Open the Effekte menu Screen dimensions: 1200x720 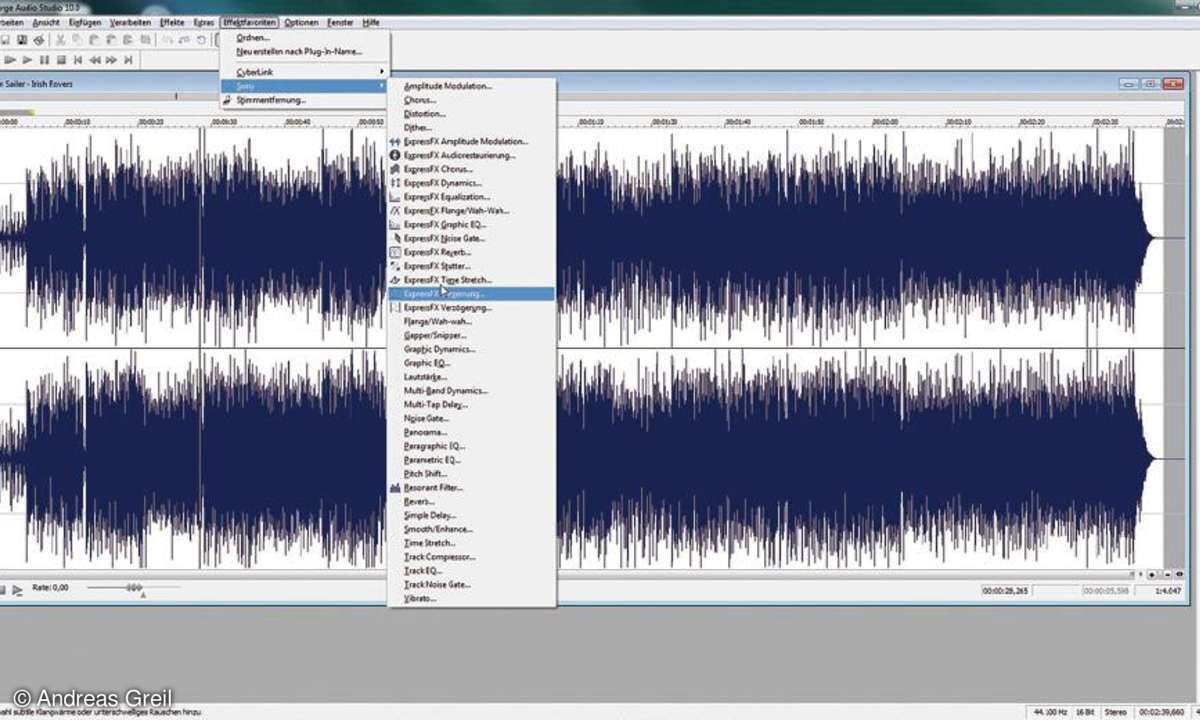coord(172,22)
